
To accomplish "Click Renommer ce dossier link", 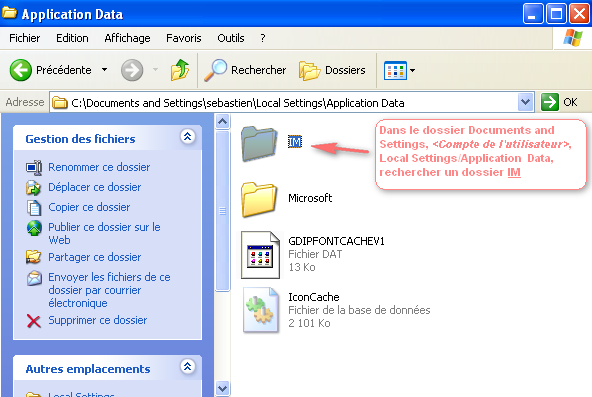I will 99,167.
